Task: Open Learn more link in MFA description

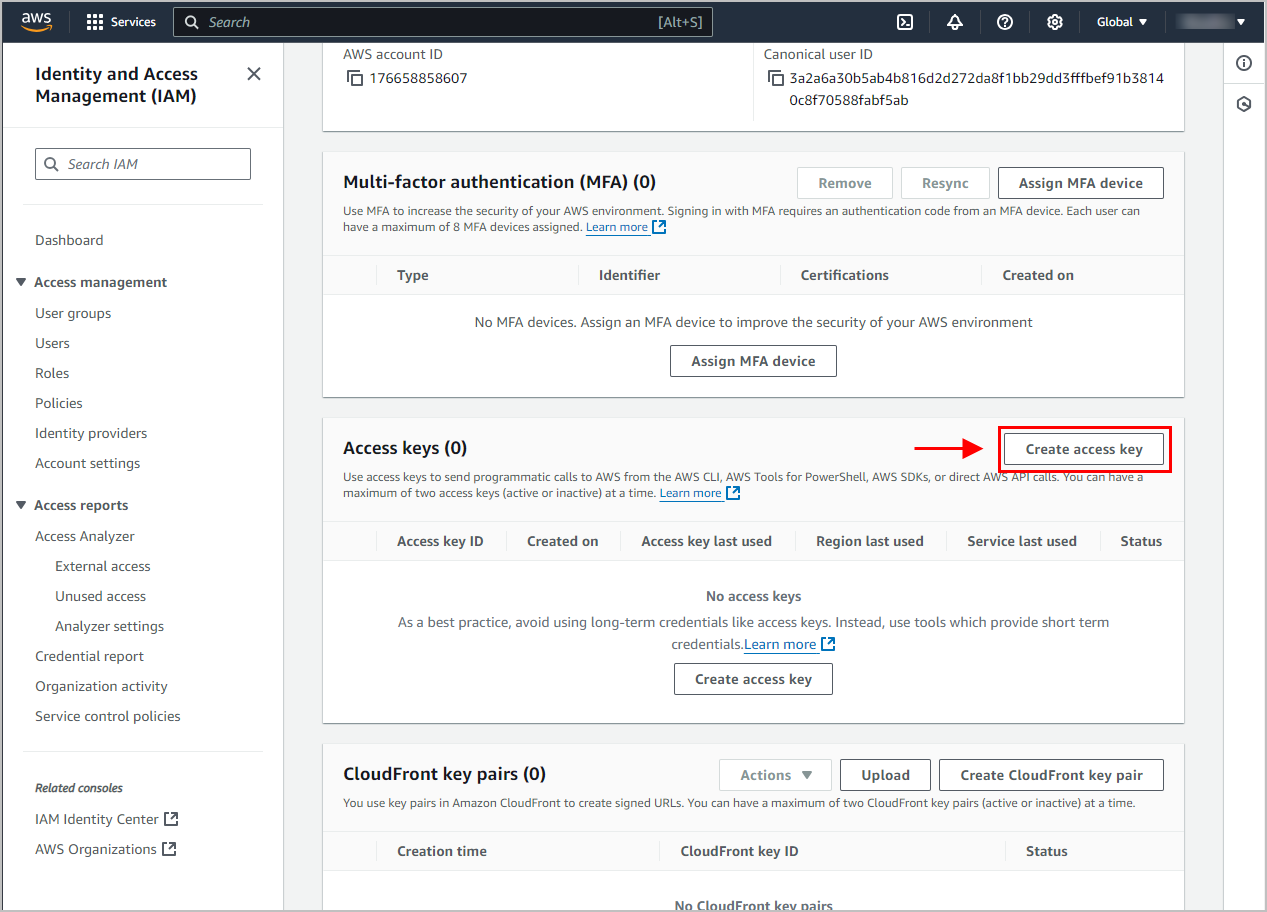Action: coord(617,227)
